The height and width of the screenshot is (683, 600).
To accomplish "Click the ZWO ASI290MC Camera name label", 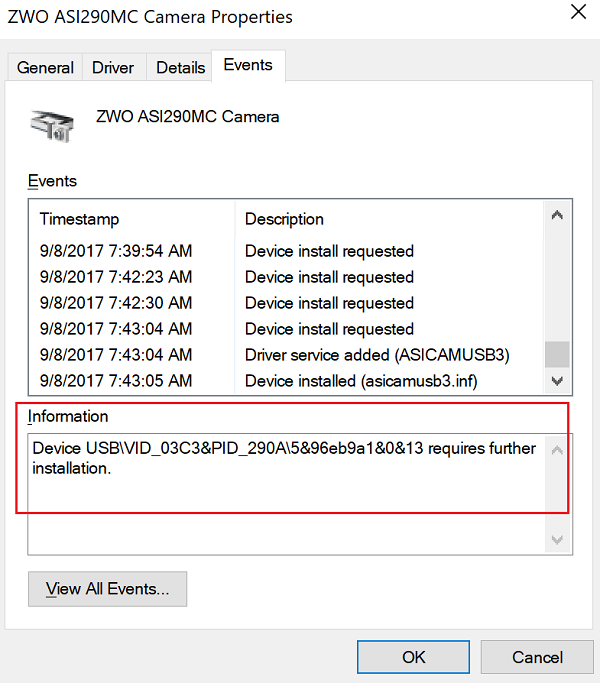I will (x=187, y=117).
